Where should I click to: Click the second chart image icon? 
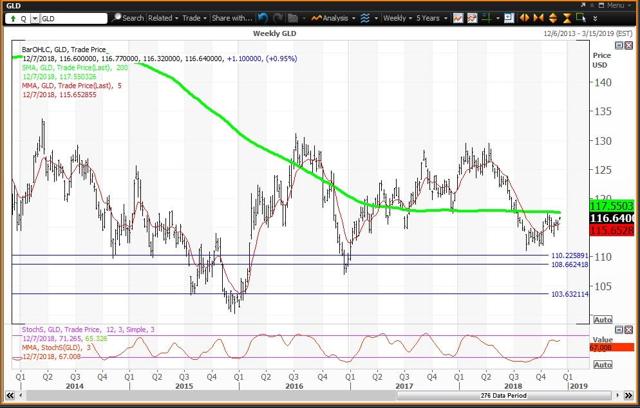click(472, 18)
